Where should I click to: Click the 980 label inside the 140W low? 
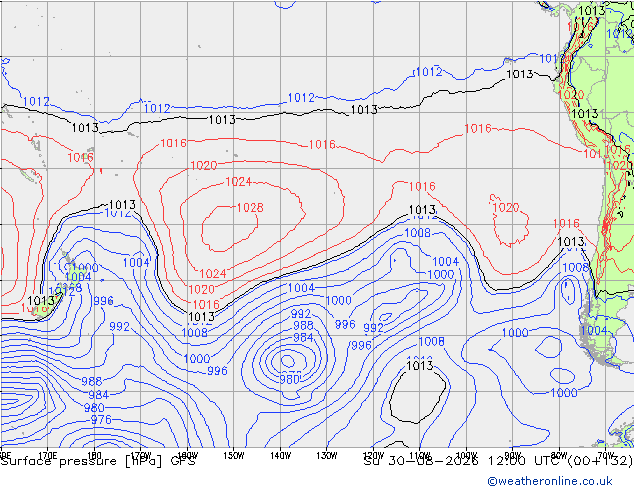(x=290, y=380)
